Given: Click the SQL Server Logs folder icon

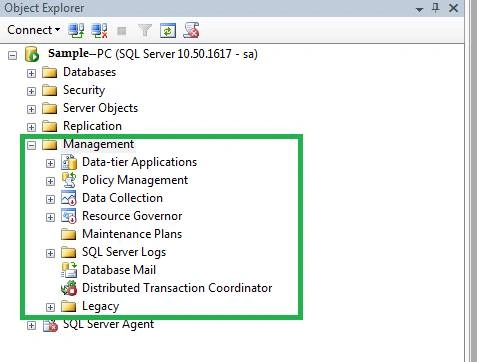Looking at the screenshot, I should pyautogui.click(x=69, y=252).
